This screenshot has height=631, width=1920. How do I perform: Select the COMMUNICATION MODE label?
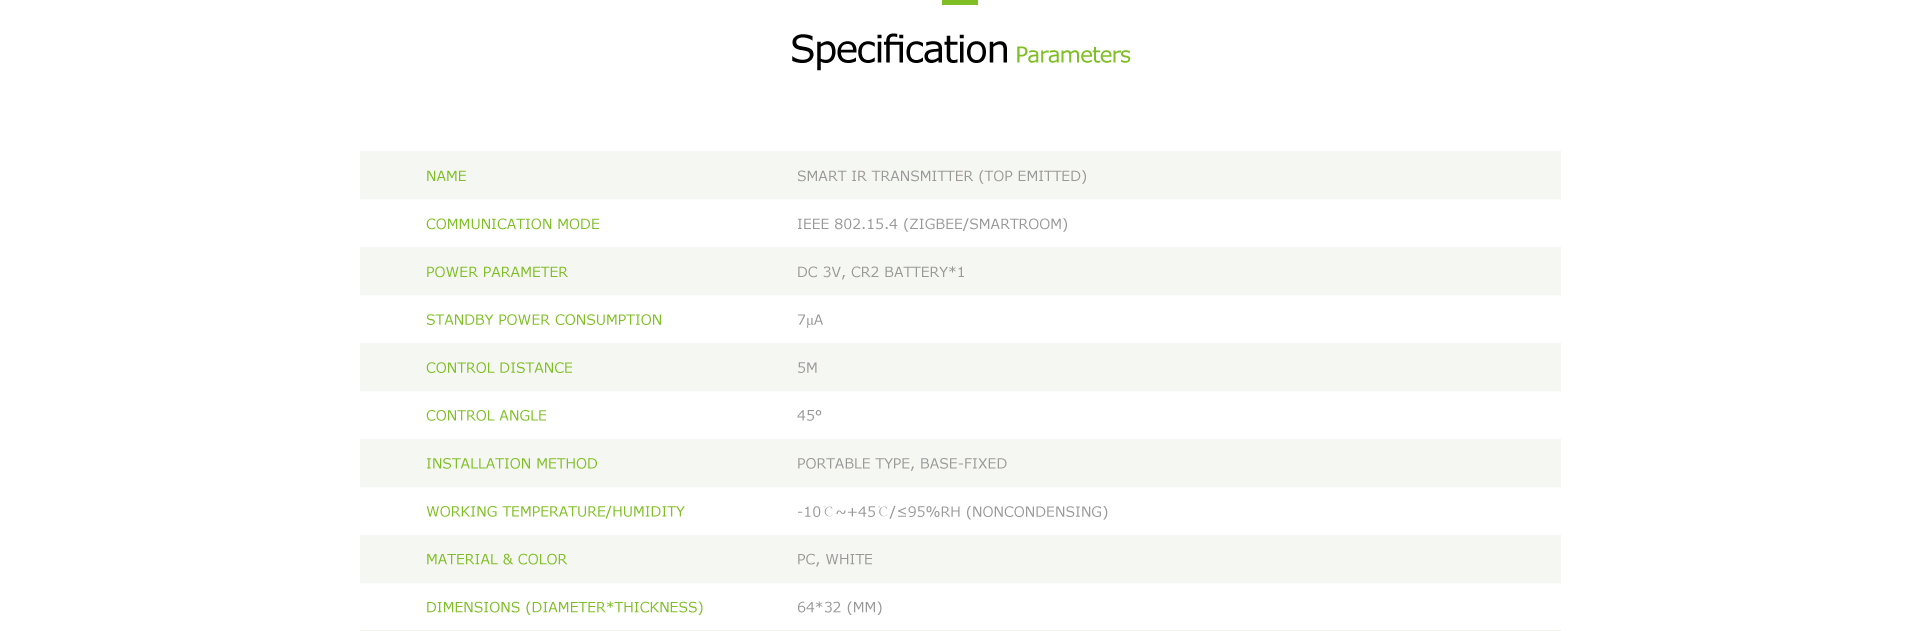click(x=512, y=224)
